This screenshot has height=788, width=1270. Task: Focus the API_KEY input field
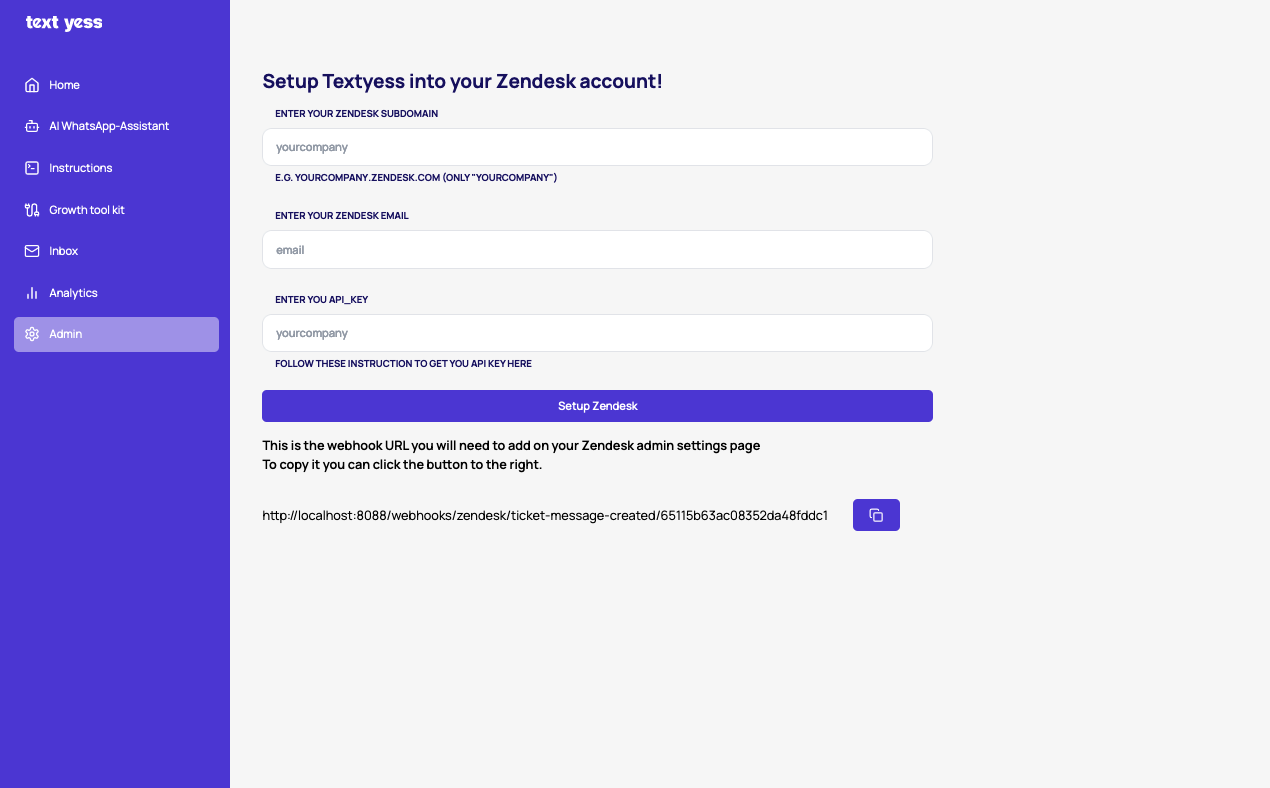tap(597, 333)
